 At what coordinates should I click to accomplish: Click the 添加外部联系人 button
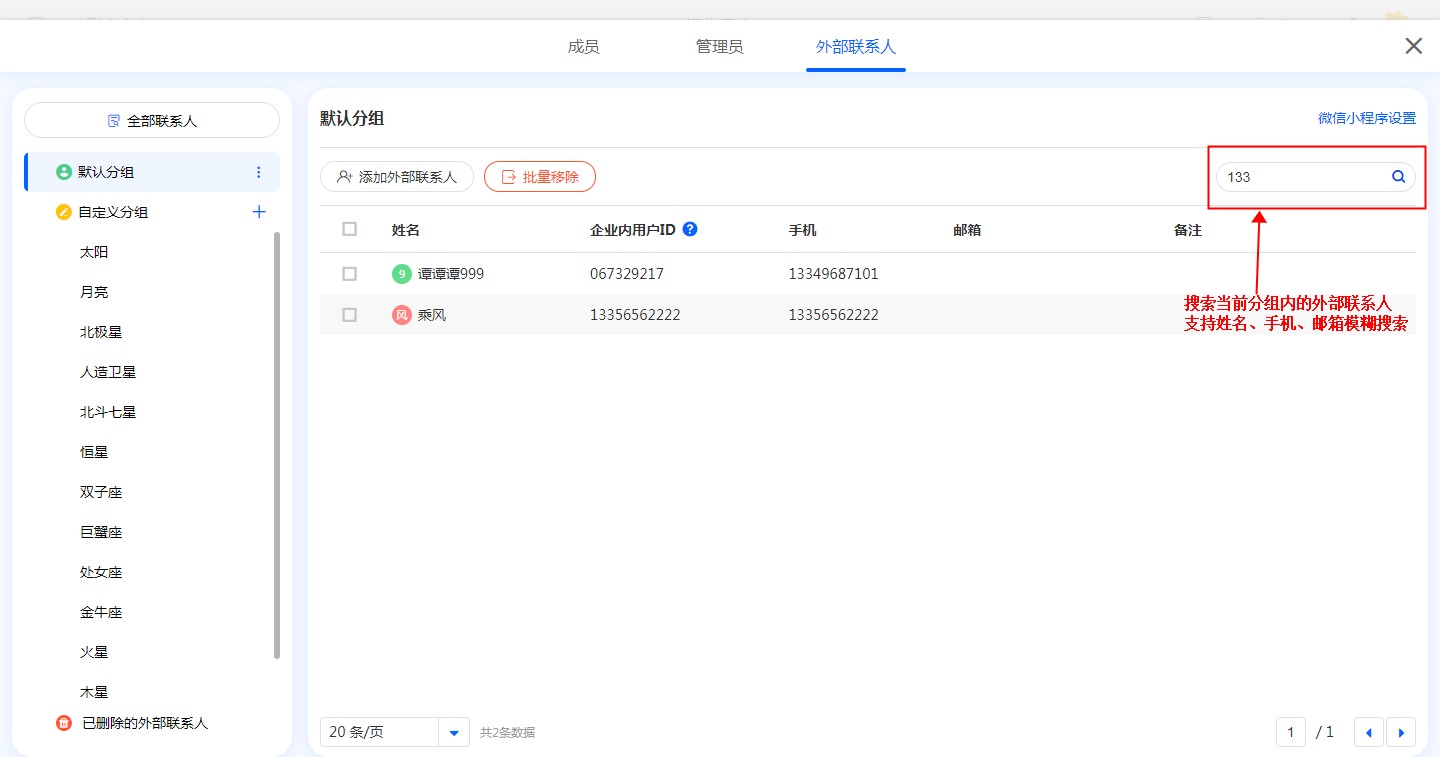[x=397, y=177]
